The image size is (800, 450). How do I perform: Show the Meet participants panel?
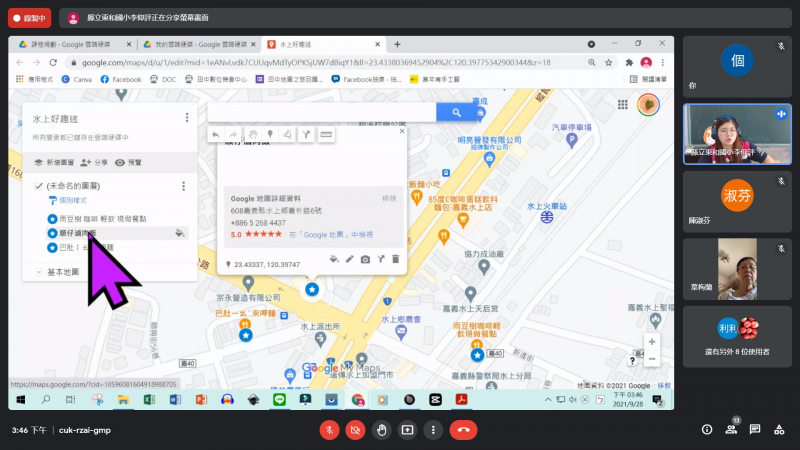click(731, 430)
